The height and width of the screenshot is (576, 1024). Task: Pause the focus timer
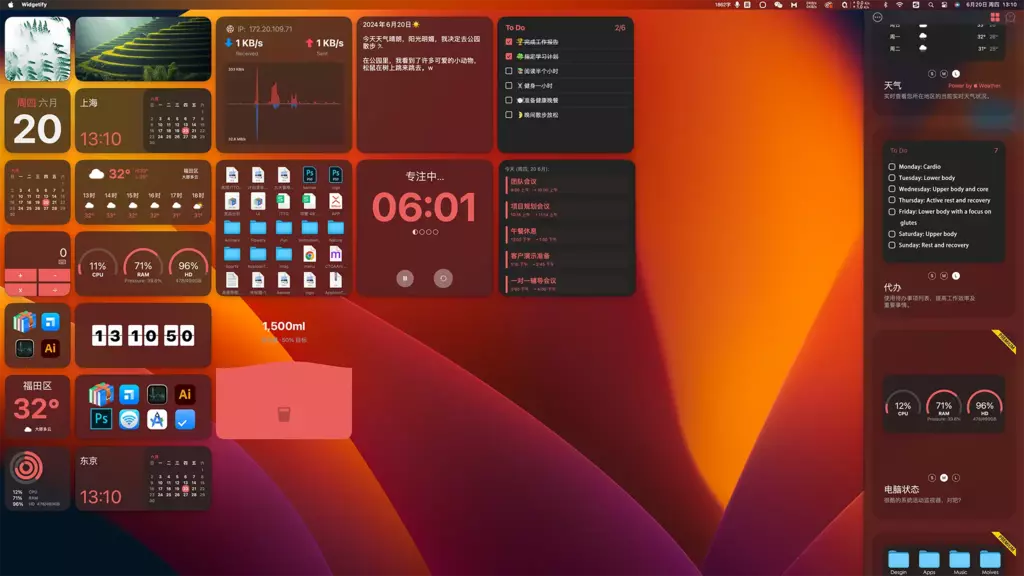pos(405,279)
